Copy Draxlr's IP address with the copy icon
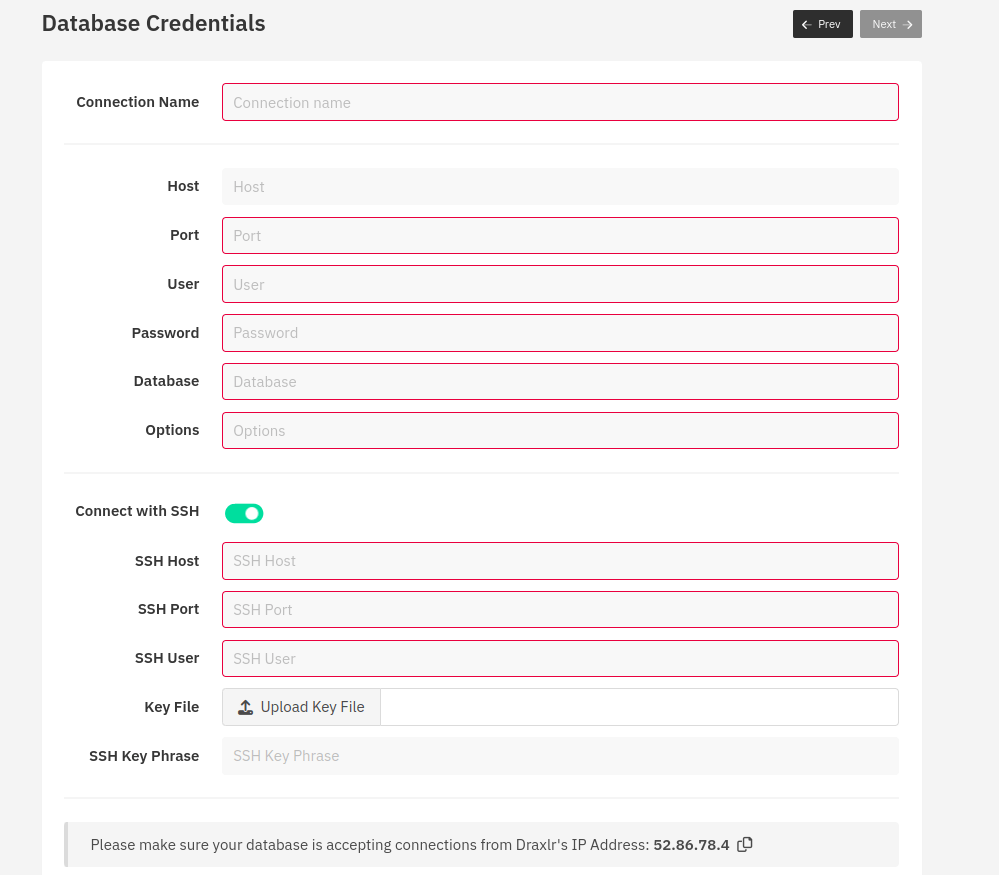This screenshot has height=875, width=999. point(745,844)
